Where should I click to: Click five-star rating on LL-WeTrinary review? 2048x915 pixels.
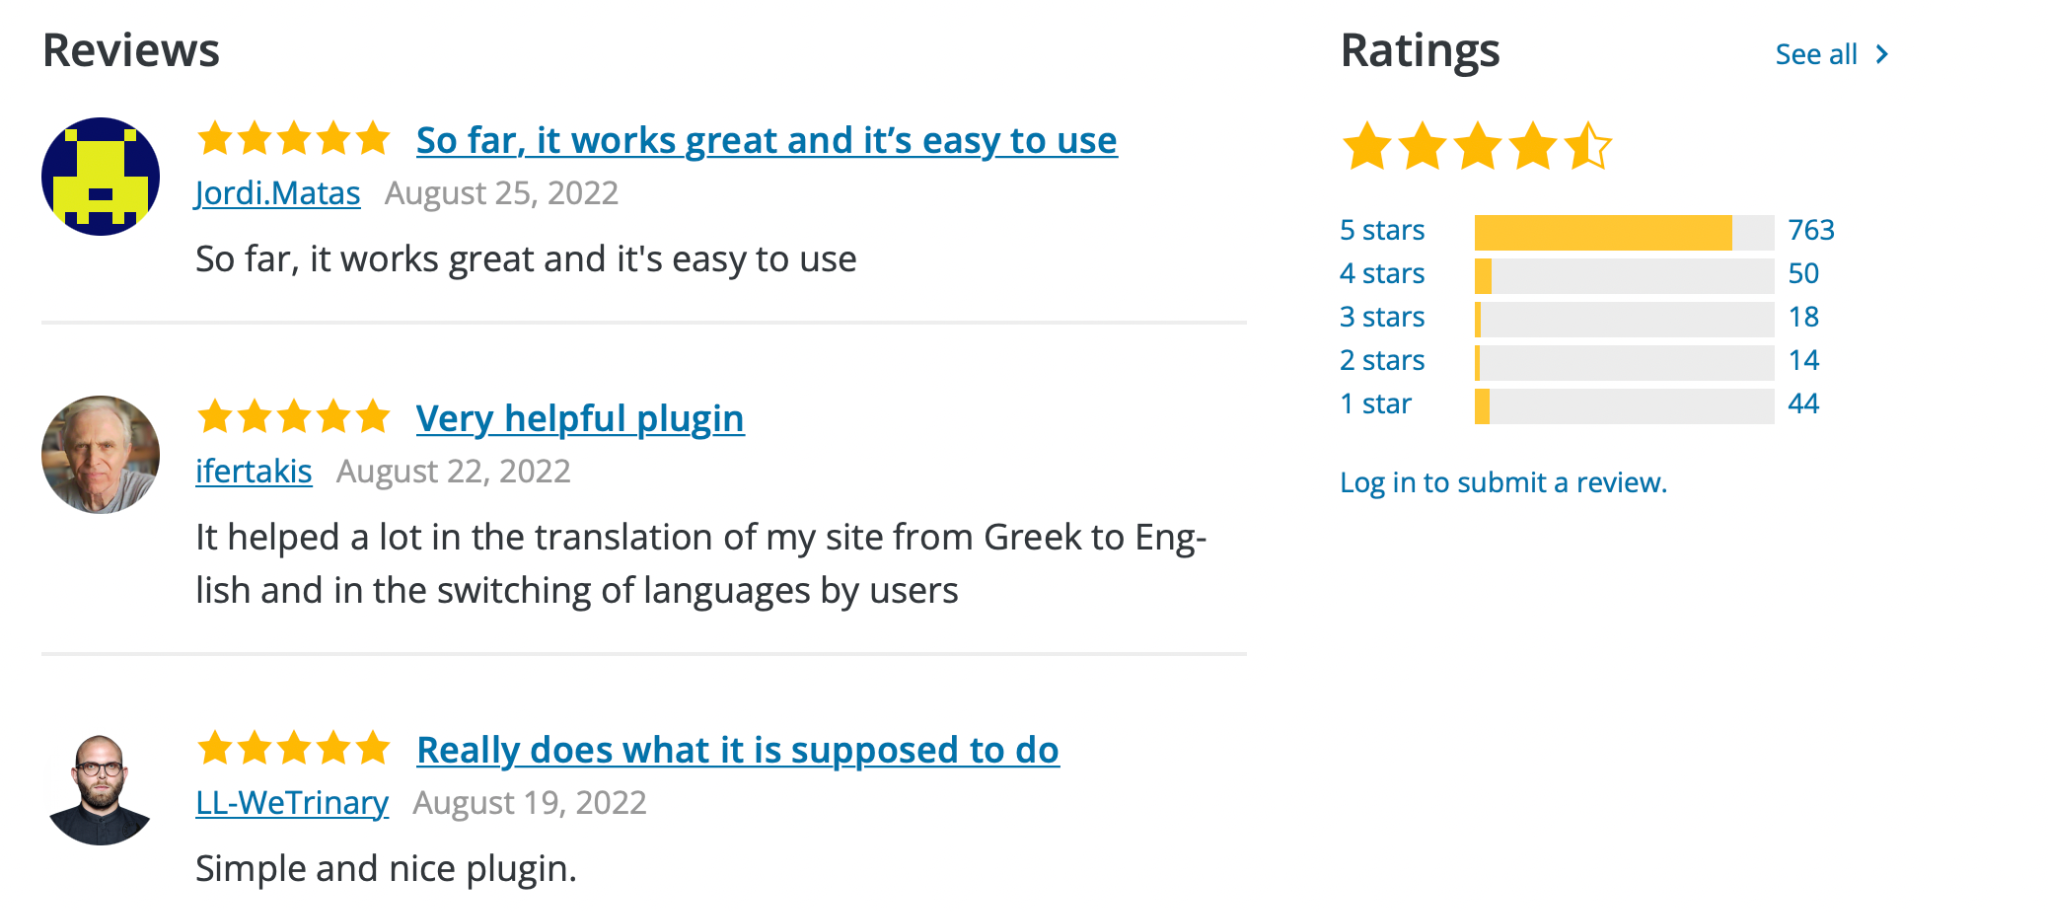click(x=293, y=748)
